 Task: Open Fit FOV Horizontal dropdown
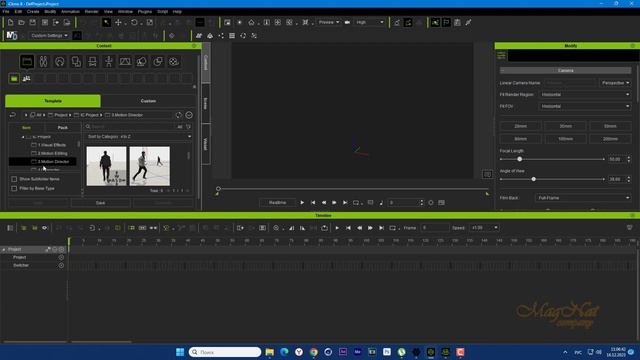(x=585, y=107)
